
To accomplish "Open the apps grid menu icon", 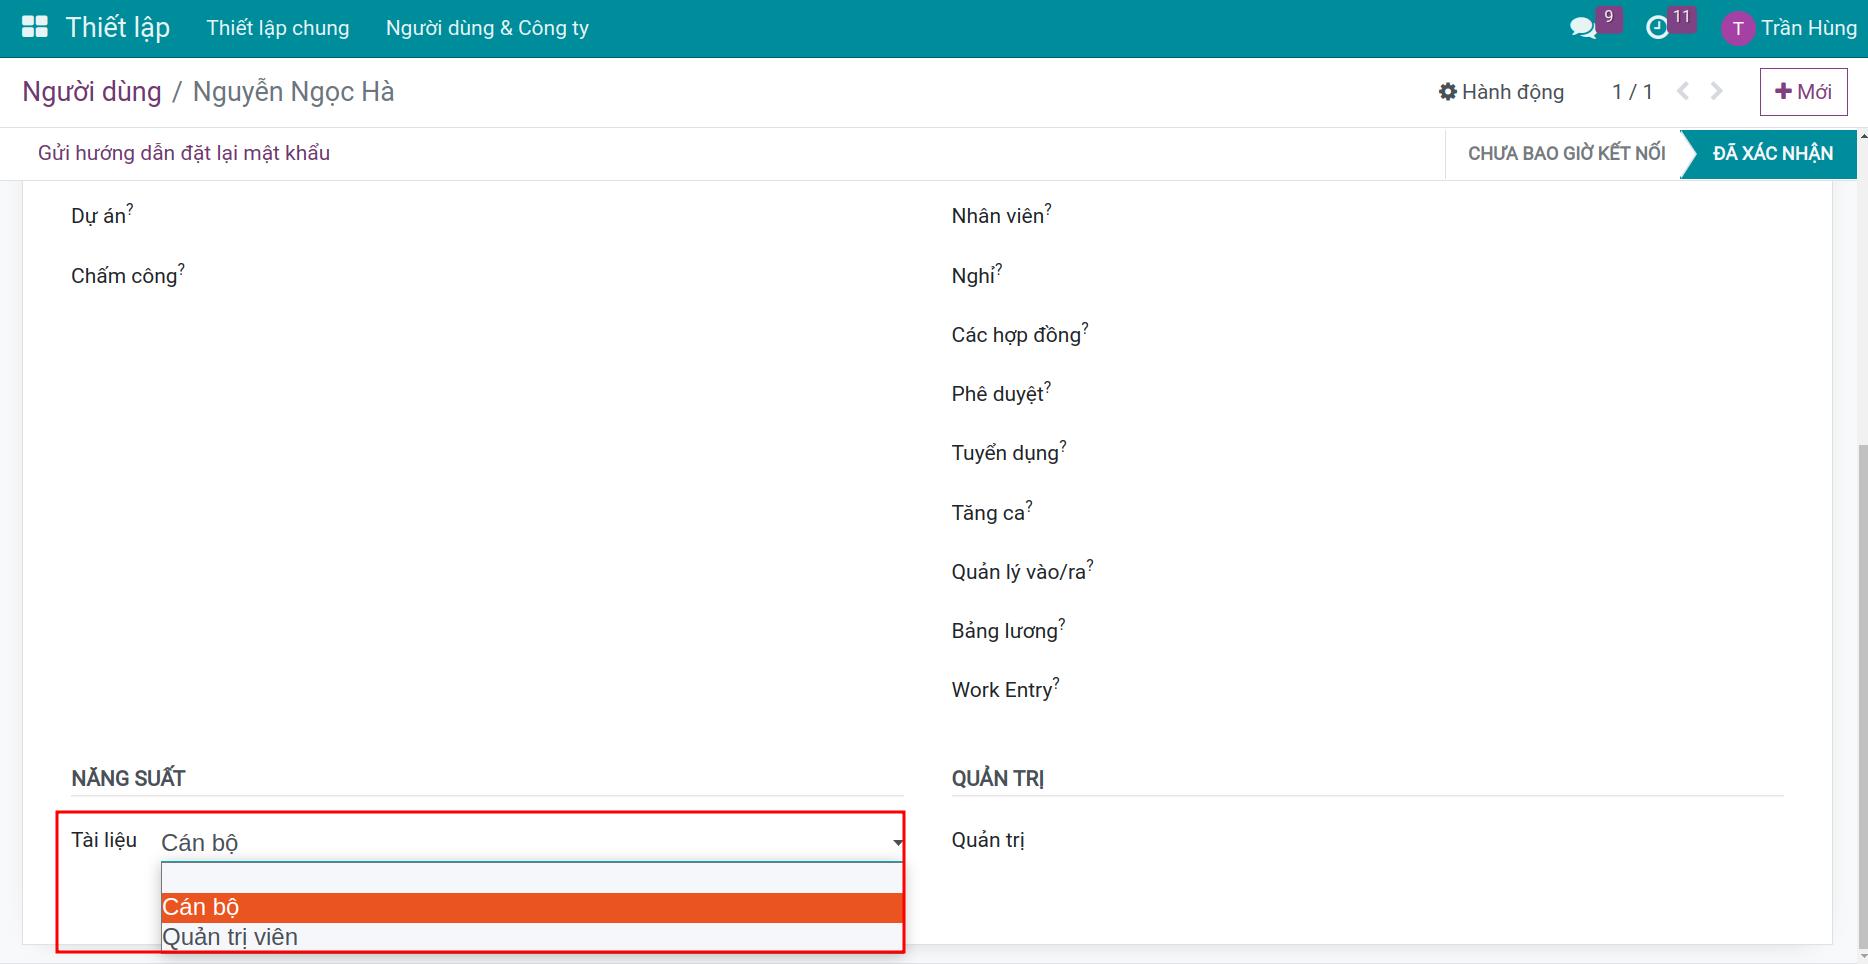I will [35, 27].
